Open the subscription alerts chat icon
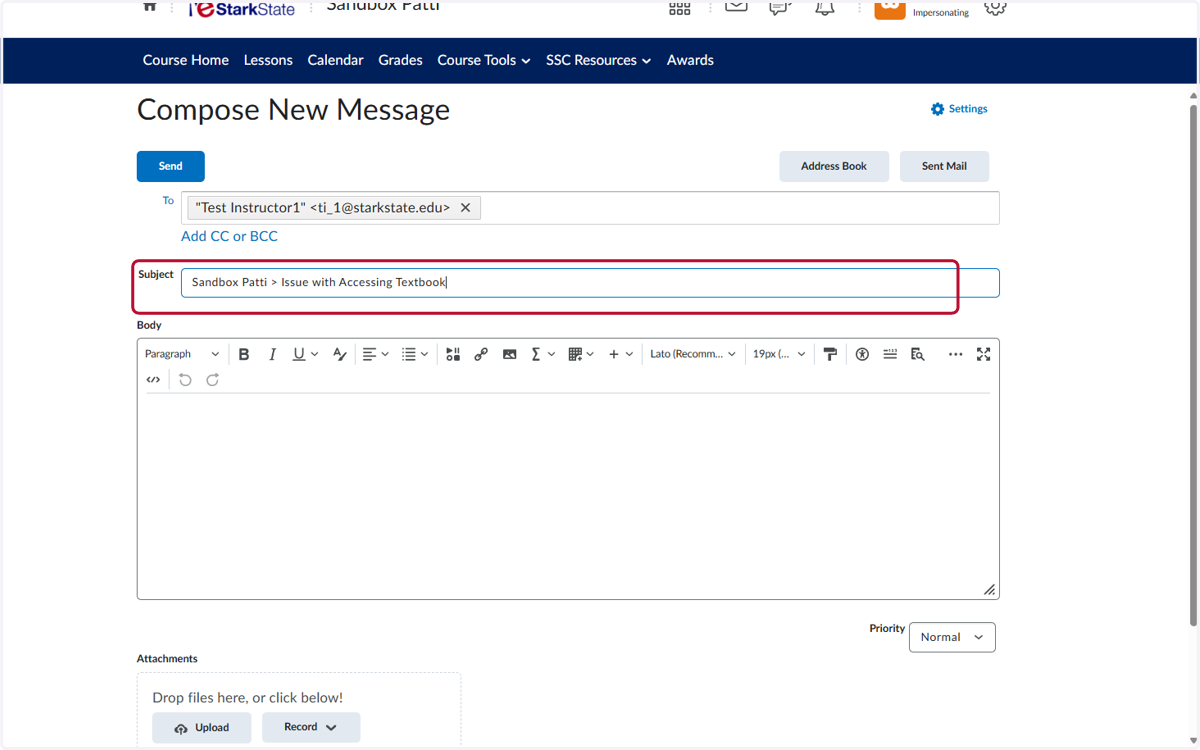The height and width of the screenshot is (750, 1200). (x=780, y=7)
